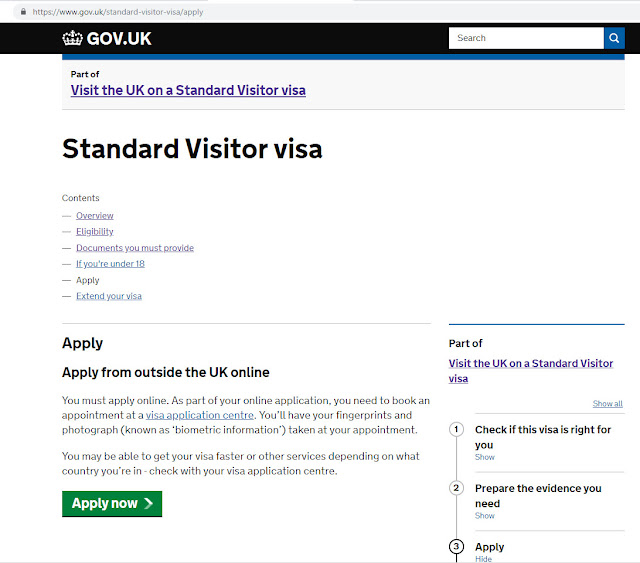Show 'Prepare the evidence you need' step
Screen dimensions: 640x563
484,516
